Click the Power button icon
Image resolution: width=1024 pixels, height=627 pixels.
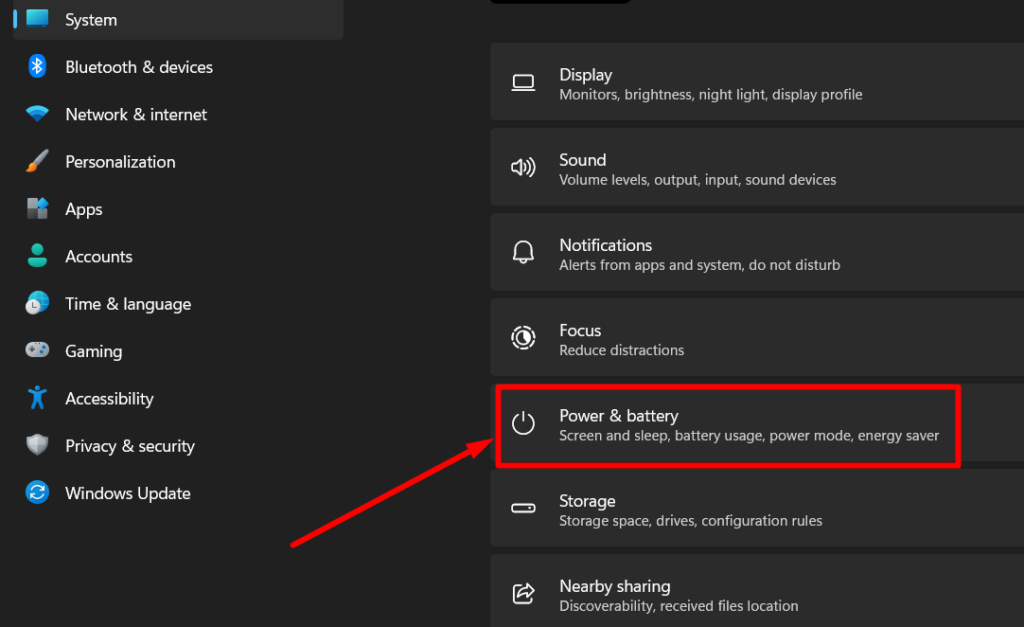tap(523, 423)
